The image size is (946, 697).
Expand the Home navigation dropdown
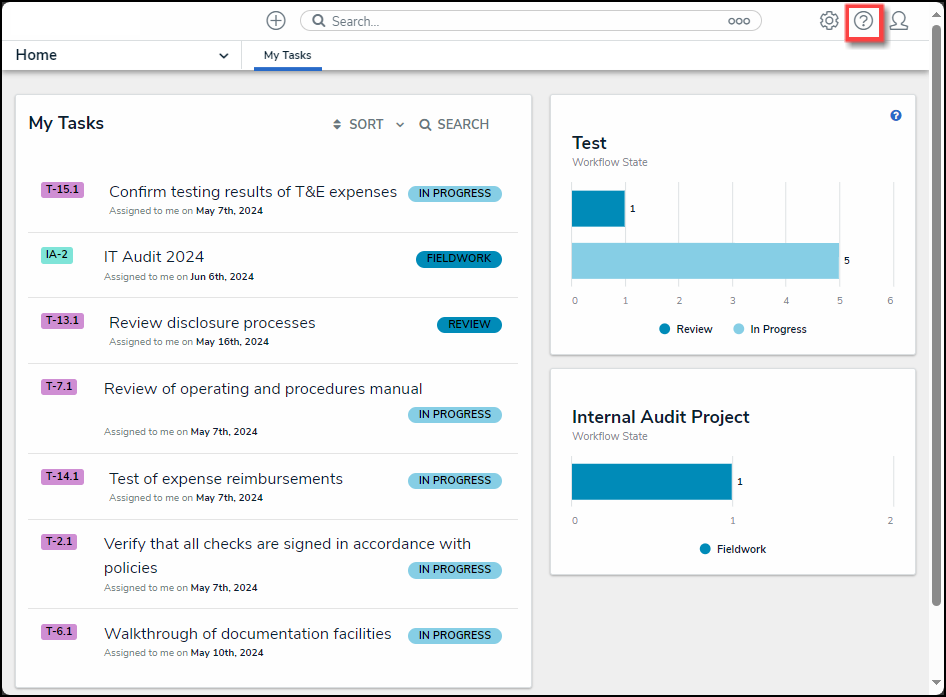[x=223, y=56]
